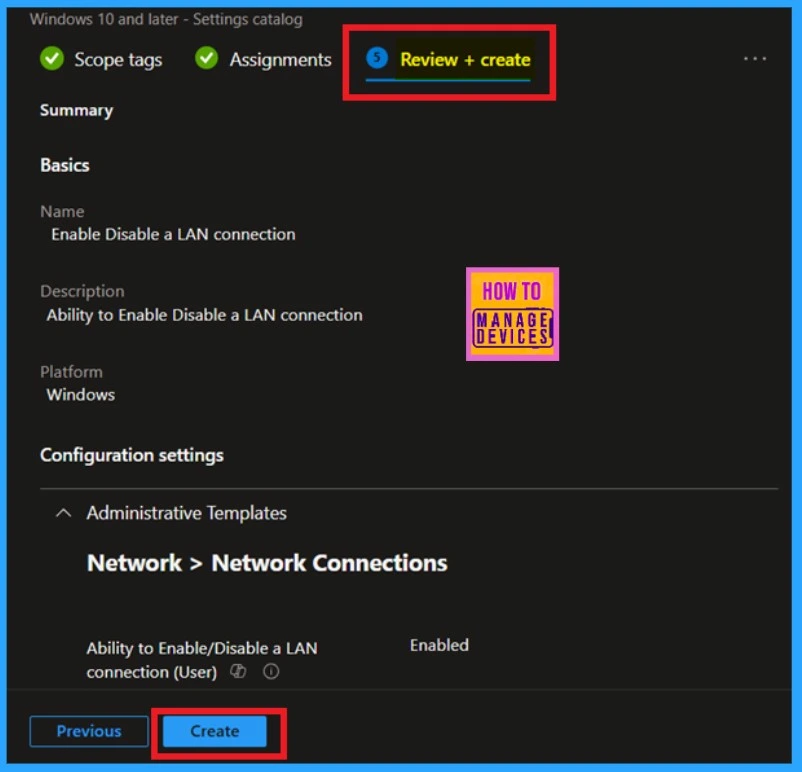The image size is (802, 772).
Task: Click the Copilot icon beside LAN connection (User)
Action: click(238, 671)
